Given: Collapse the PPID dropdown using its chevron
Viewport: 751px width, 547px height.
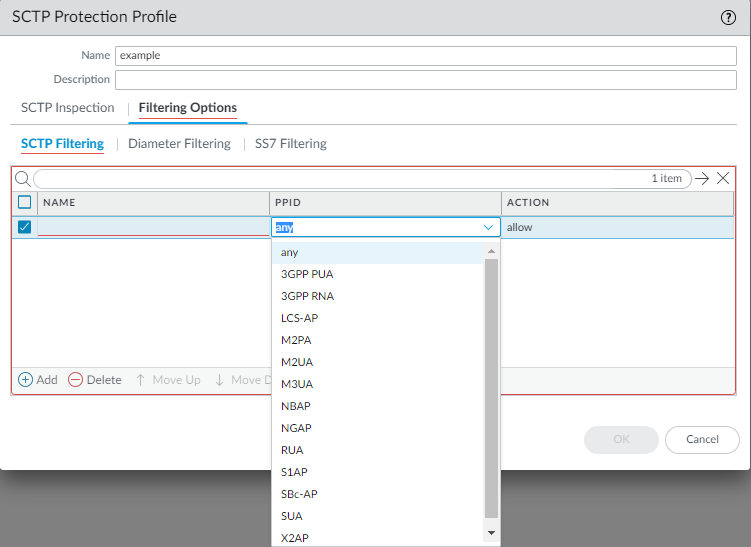Looking at the screenshot, I should pos(489,228).
